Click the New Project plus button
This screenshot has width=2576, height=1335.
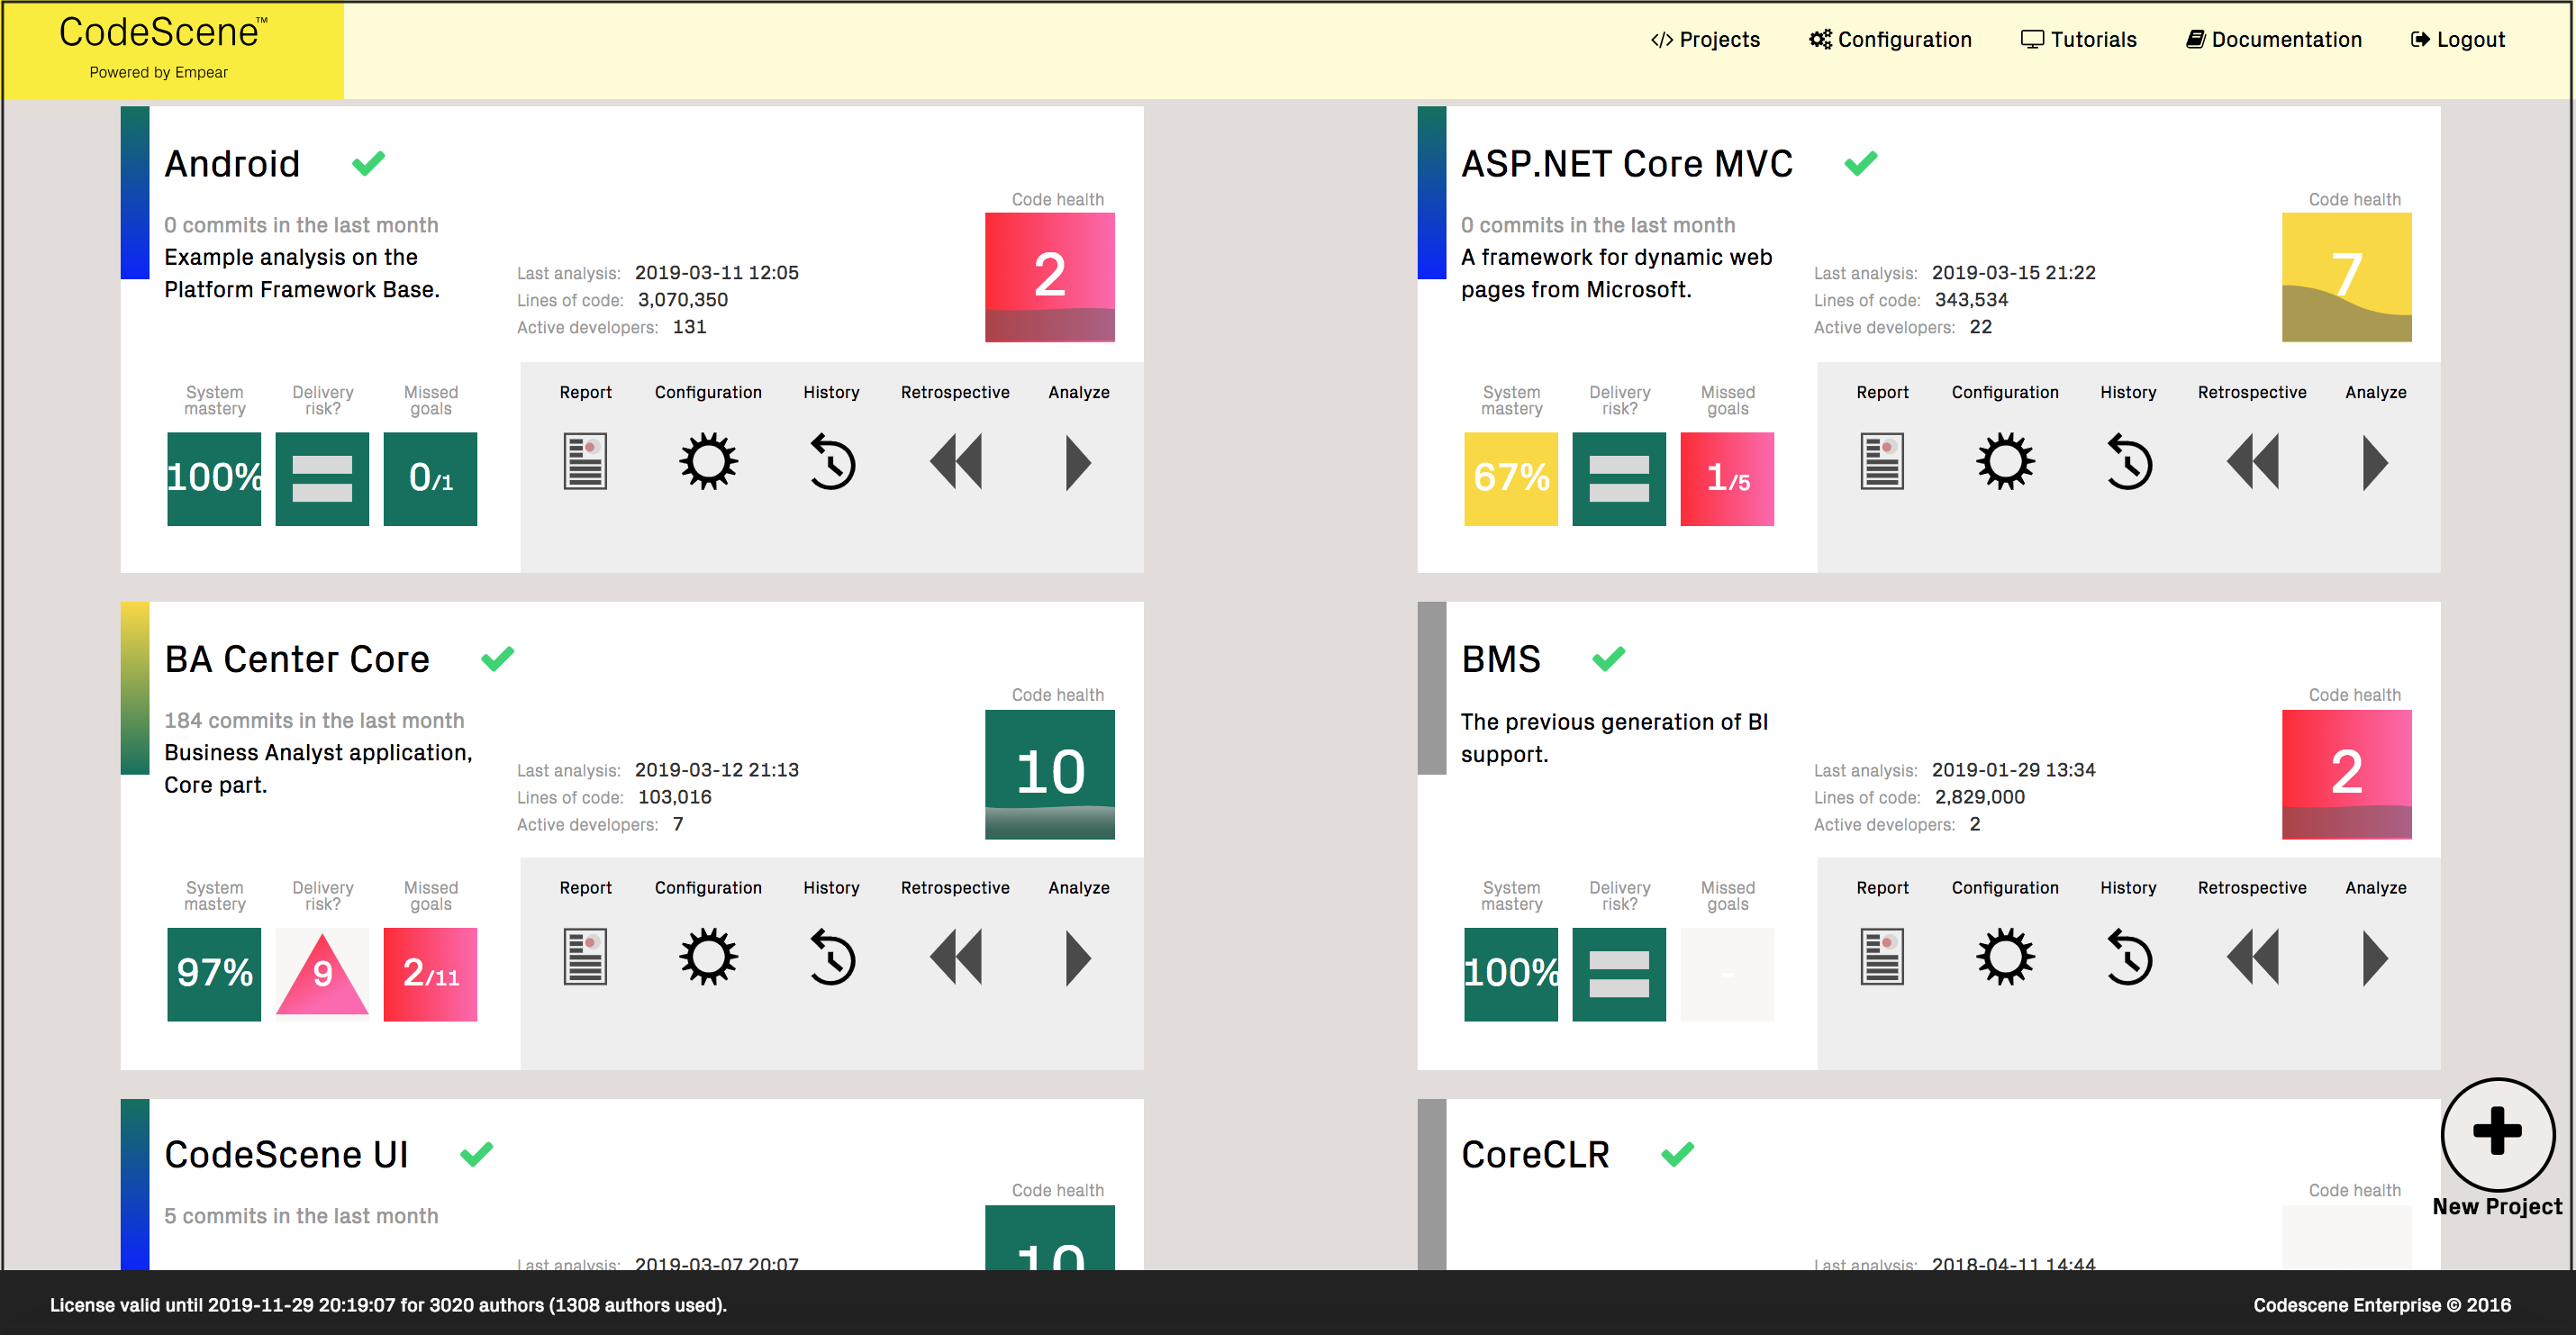(2497, 1133)
